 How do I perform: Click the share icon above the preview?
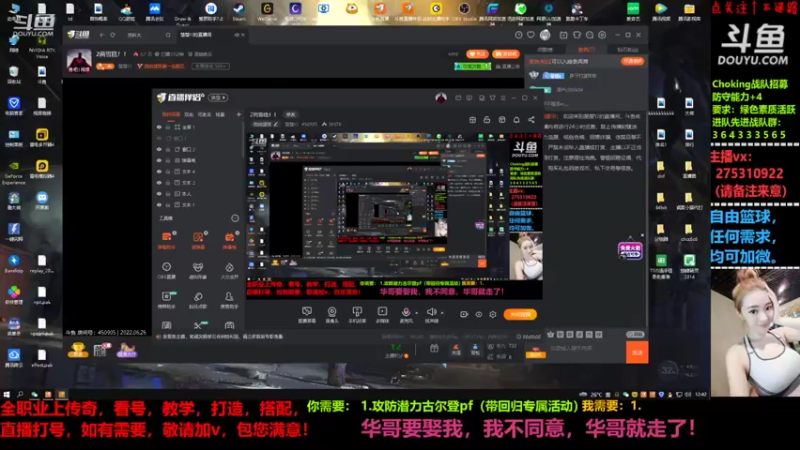pos(531,120)
